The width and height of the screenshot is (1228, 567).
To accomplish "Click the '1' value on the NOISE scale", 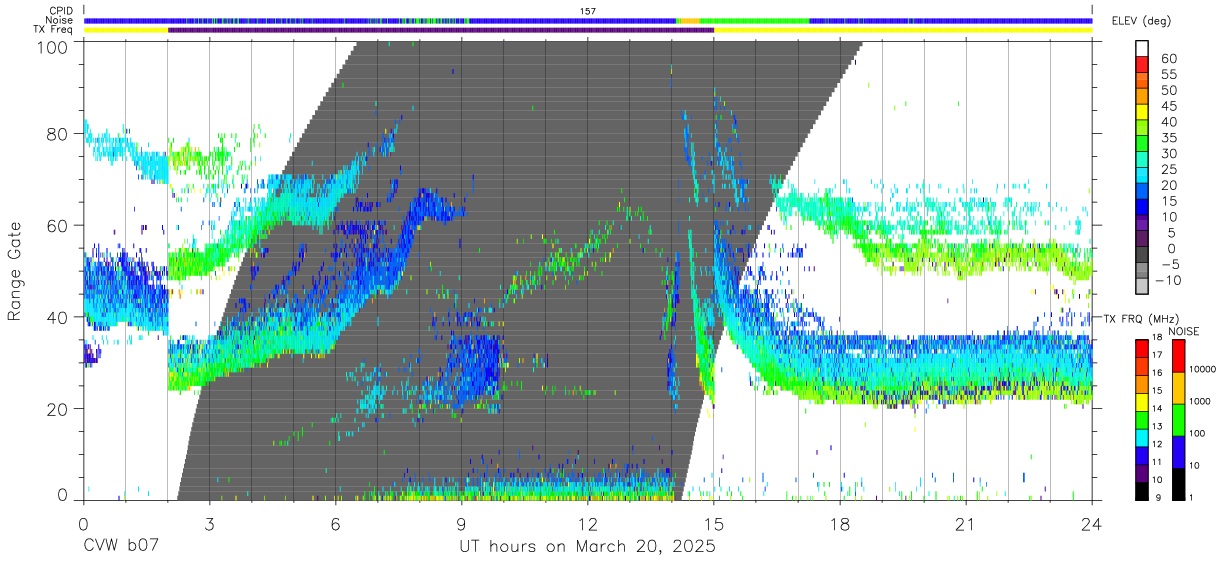I will pos(1190,498).
